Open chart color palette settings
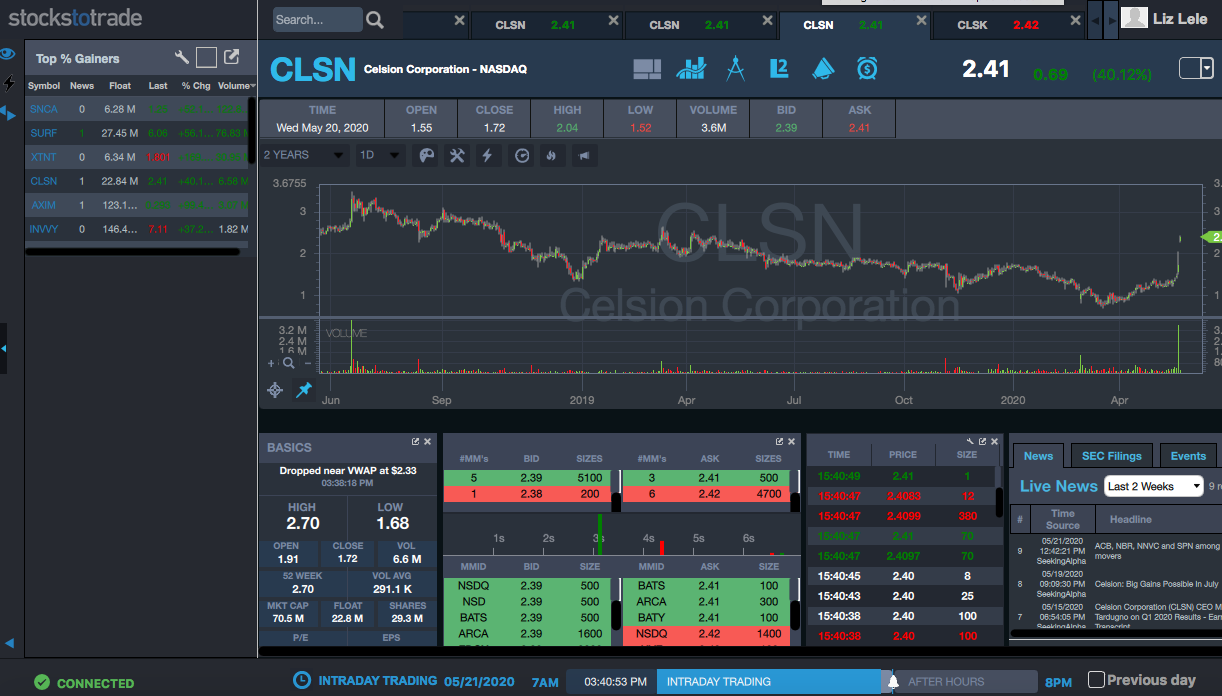Viewport: 1222px width, 696px height. click(426, 155)
